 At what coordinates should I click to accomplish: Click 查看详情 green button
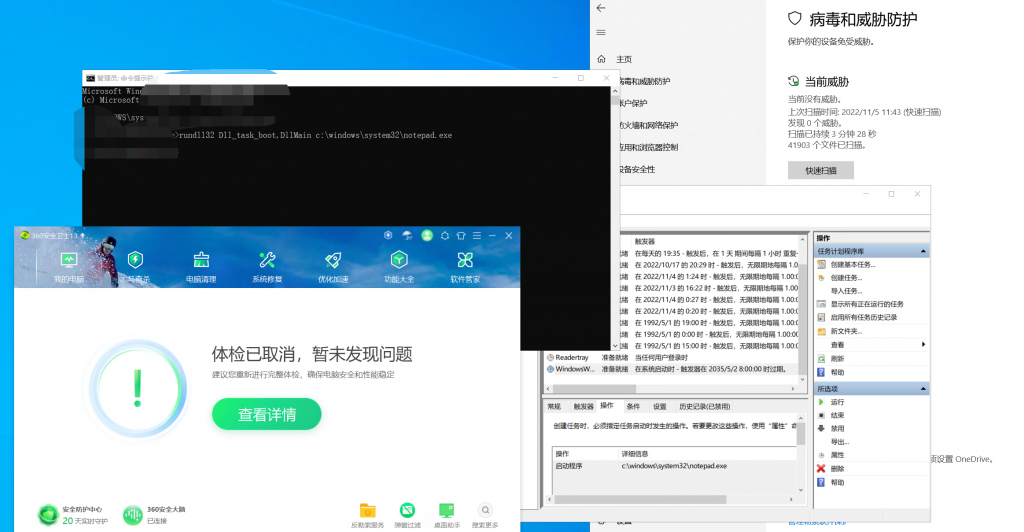266,414
